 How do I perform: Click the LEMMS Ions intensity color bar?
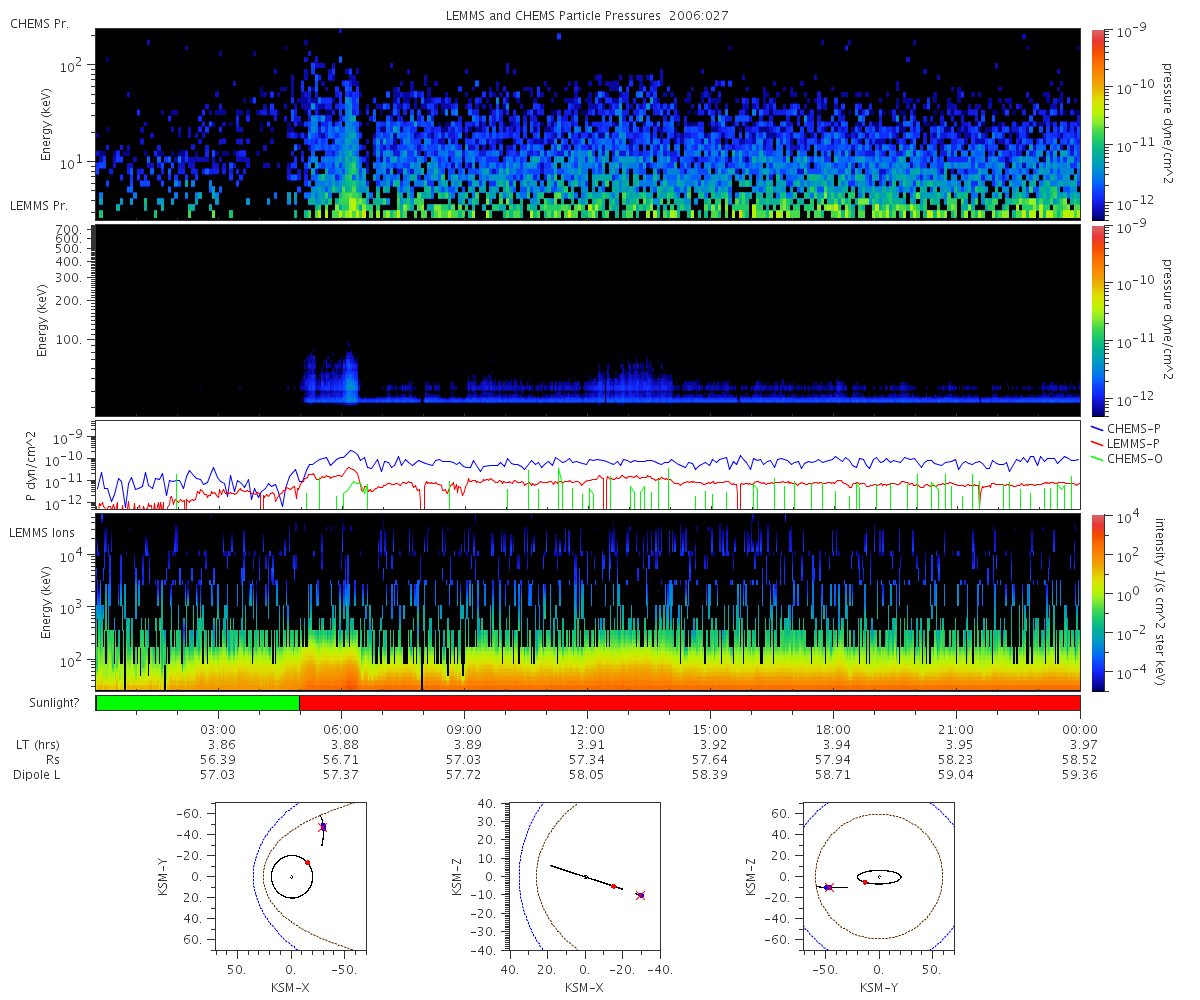coord(1097,603)
